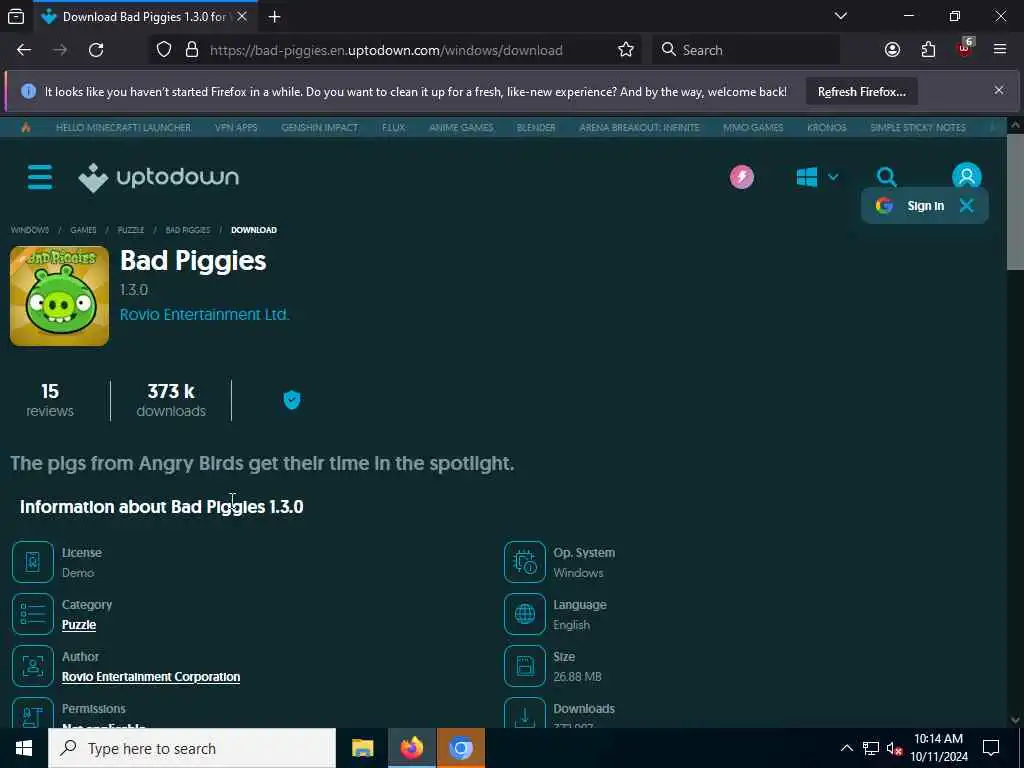
Task: Click the License info icon
Action: [x=33, y=562]
